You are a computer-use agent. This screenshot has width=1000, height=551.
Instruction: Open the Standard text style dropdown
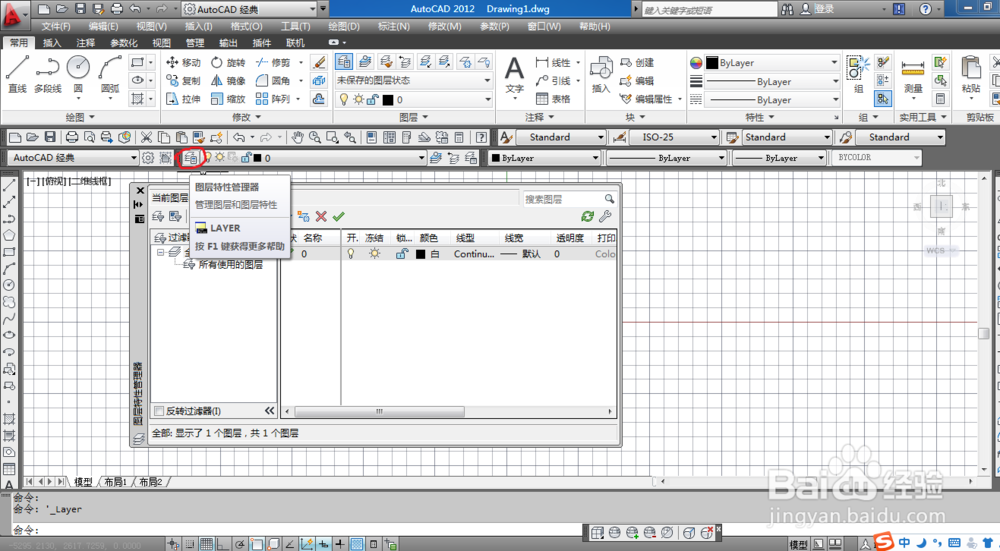pos(560,137)
